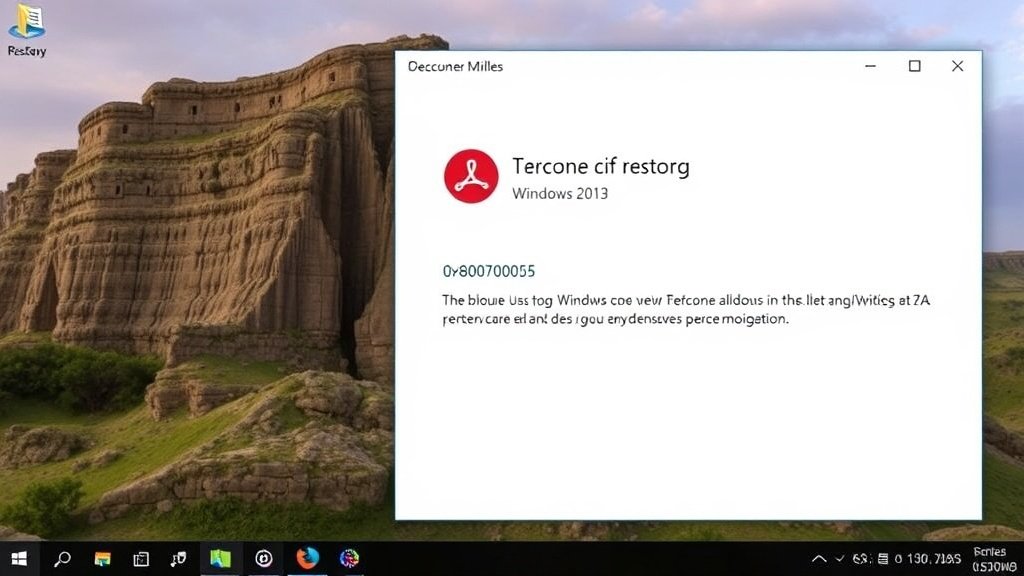Open the multicolored swirl taskbar app
Image resolution: width=1024 pixels, height=576 pixels.
(349, 558)
